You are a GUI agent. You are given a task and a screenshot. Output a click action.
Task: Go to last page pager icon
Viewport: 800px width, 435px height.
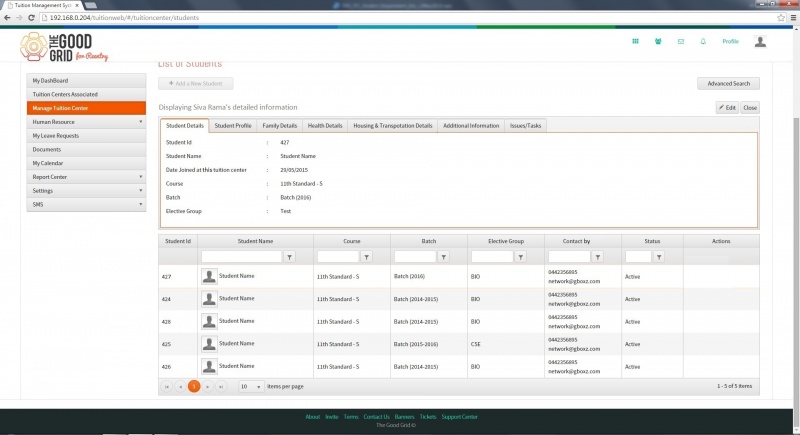(x=220, y=387)
